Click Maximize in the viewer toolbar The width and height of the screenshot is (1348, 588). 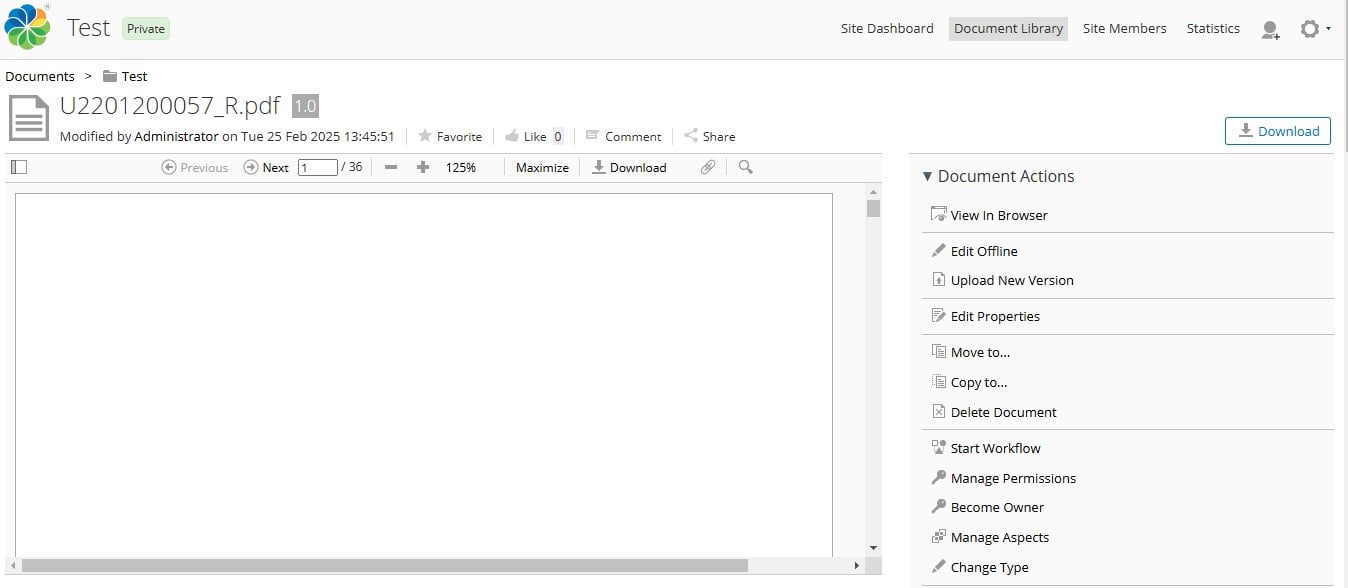pos(542,167)
